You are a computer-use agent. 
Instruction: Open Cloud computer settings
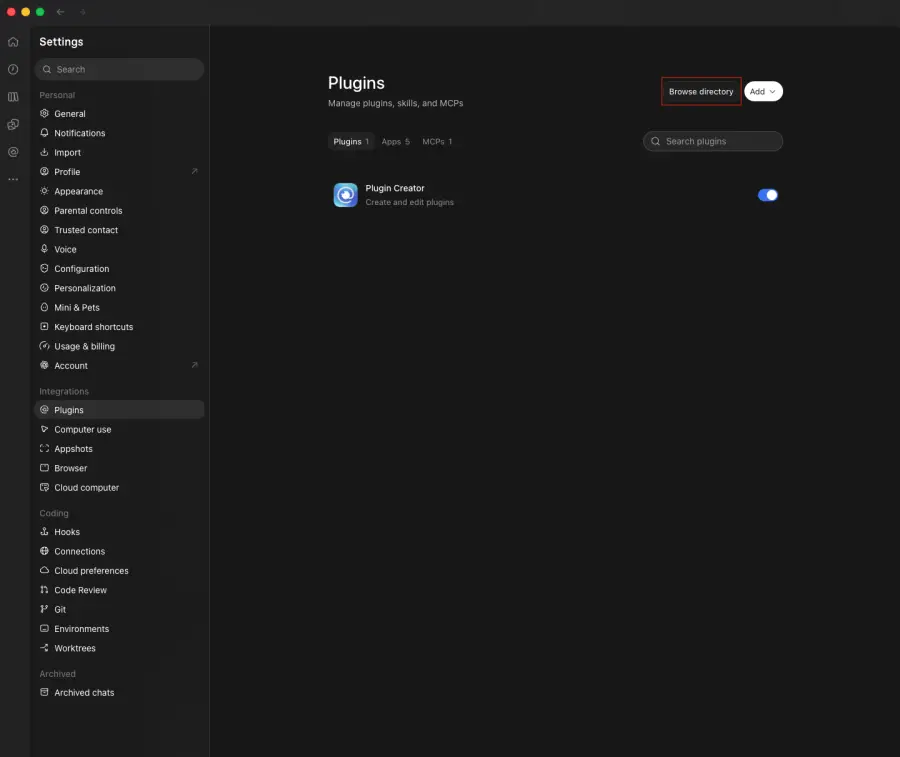[119, 487]
